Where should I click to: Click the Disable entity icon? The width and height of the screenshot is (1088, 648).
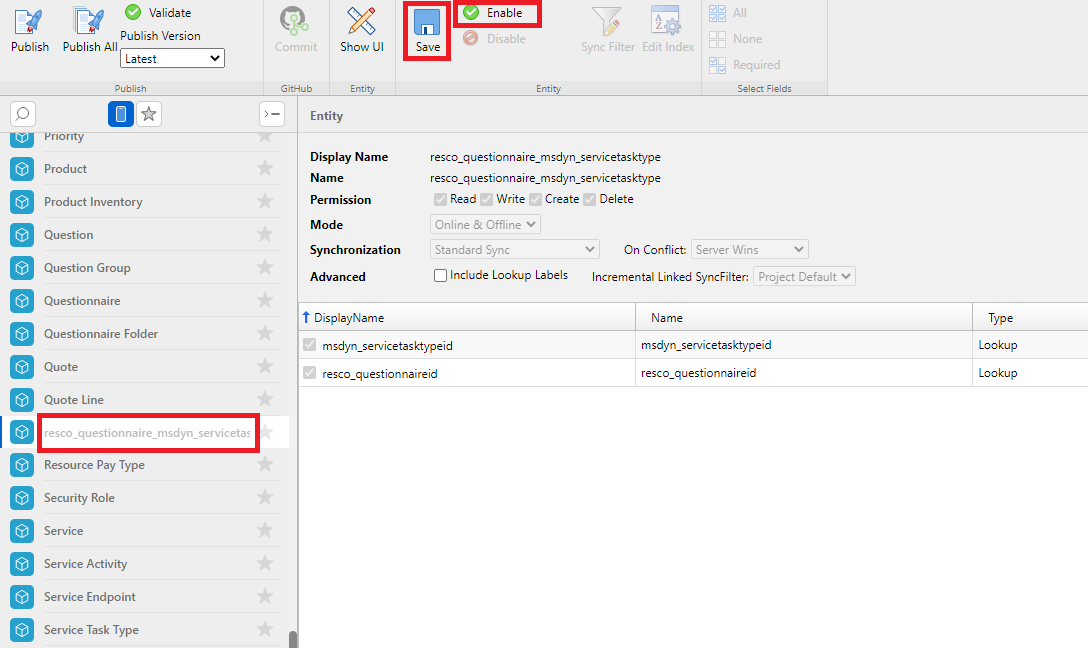click(470, 38)
